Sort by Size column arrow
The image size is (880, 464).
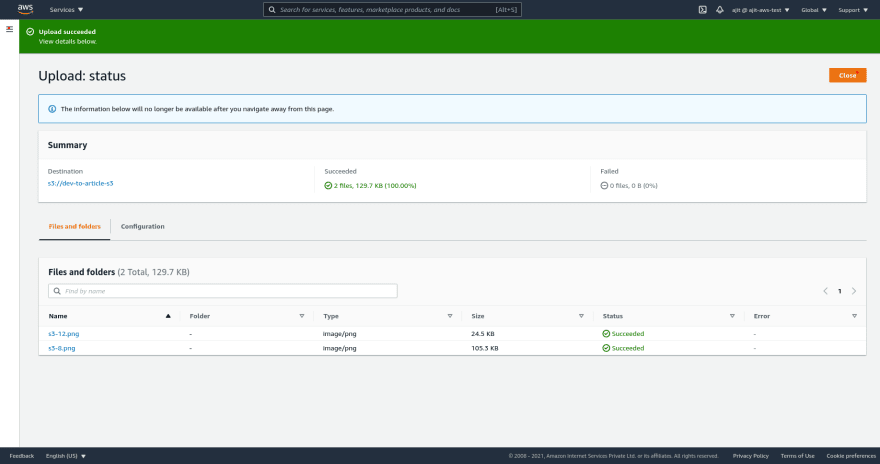coord(581,316)
